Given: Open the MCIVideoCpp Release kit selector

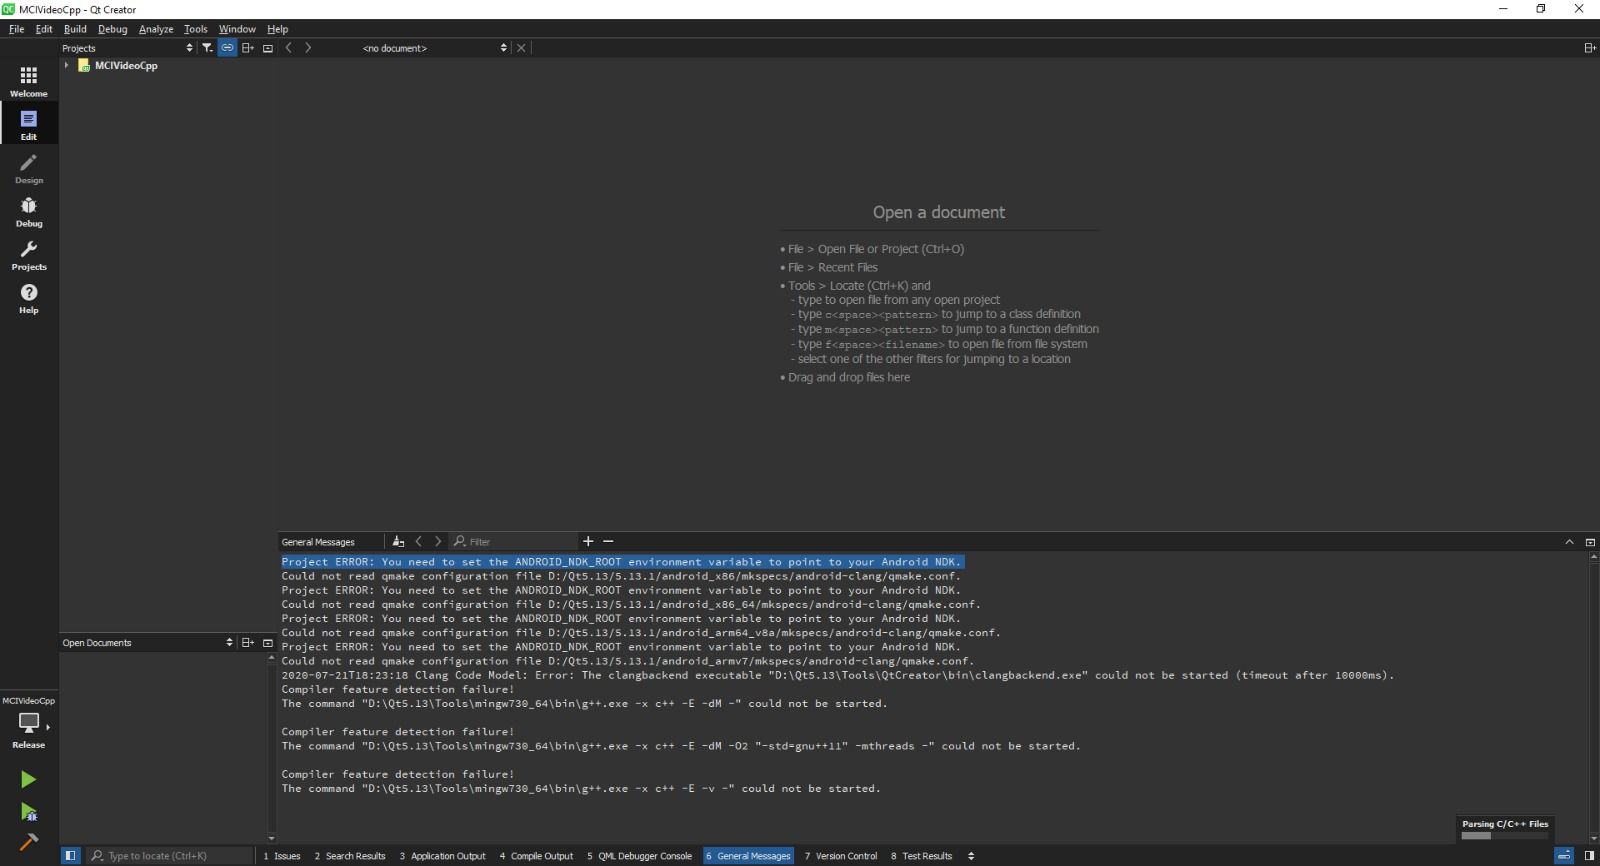Looking at the screenshot, I should pos(29,723).
